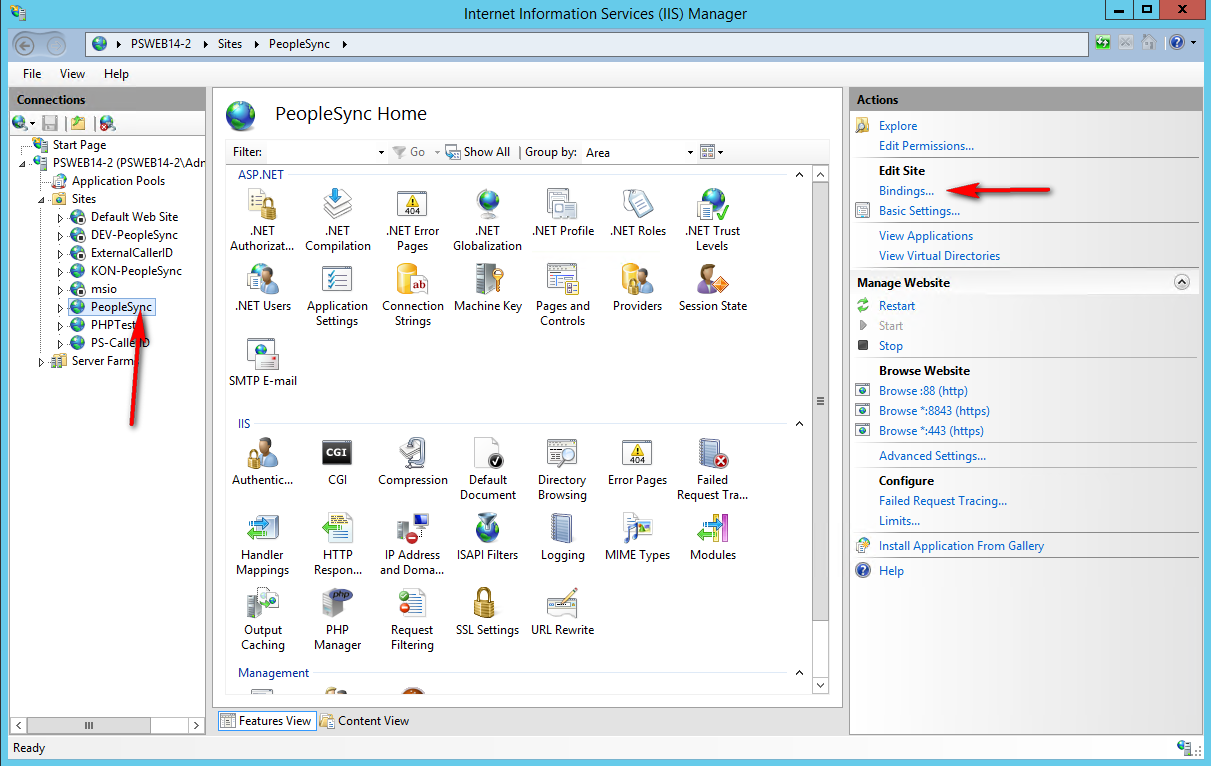Viewport: 1211px width, 766px height.
Task: Open .NET Globalization feature
Action: [487, 220]
